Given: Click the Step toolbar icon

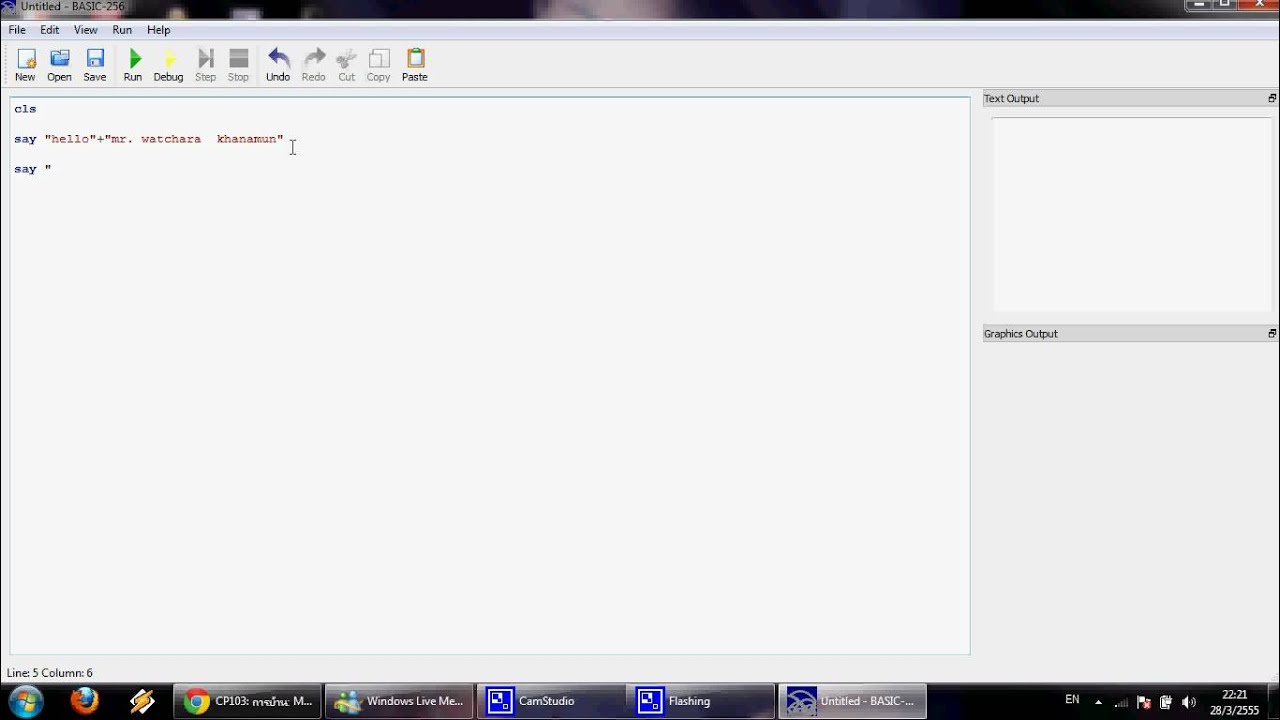Looking at the screenshot, I should pyautogui.click(x=205, y=65).
